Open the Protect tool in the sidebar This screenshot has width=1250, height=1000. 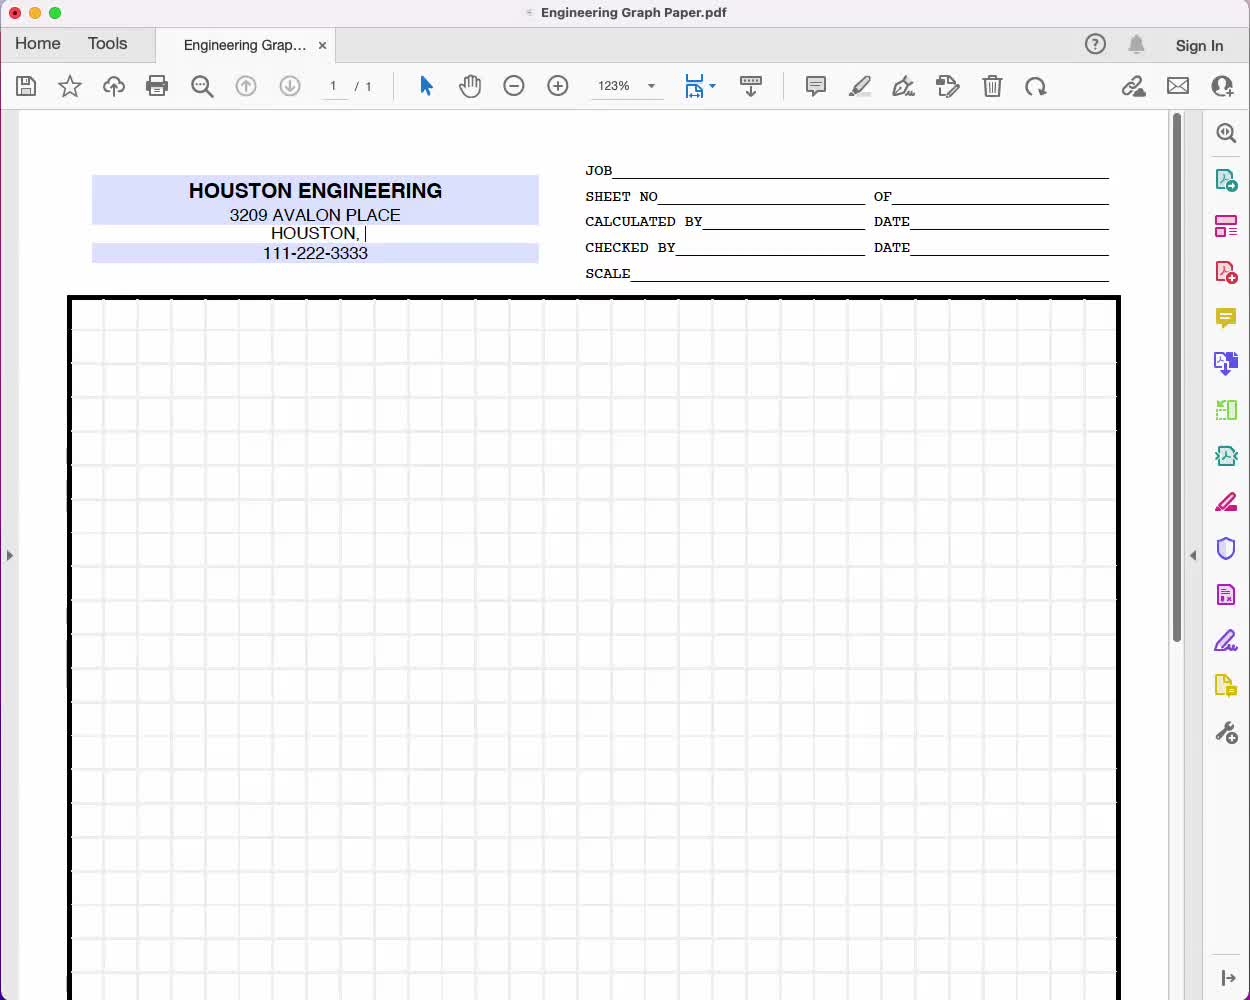tap(1226, 548)
